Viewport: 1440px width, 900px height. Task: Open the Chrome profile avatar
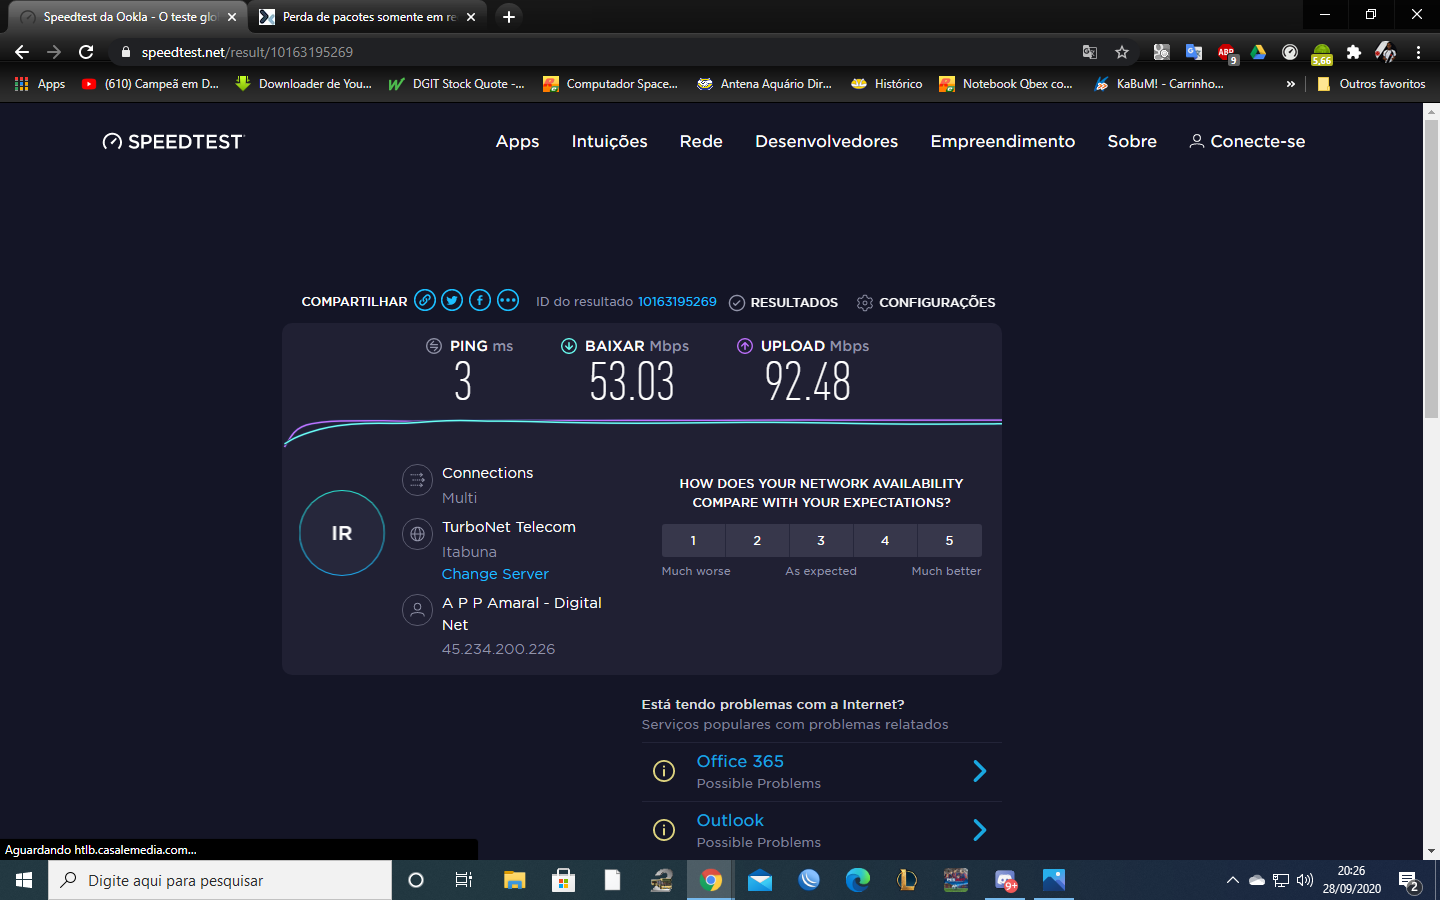click(1385, 52)
